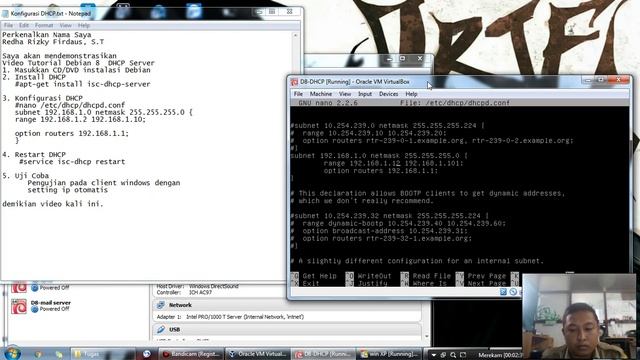Click 'Prev Page' shortcut in nano footer
The image size is (640, 360).
[481, 276]
